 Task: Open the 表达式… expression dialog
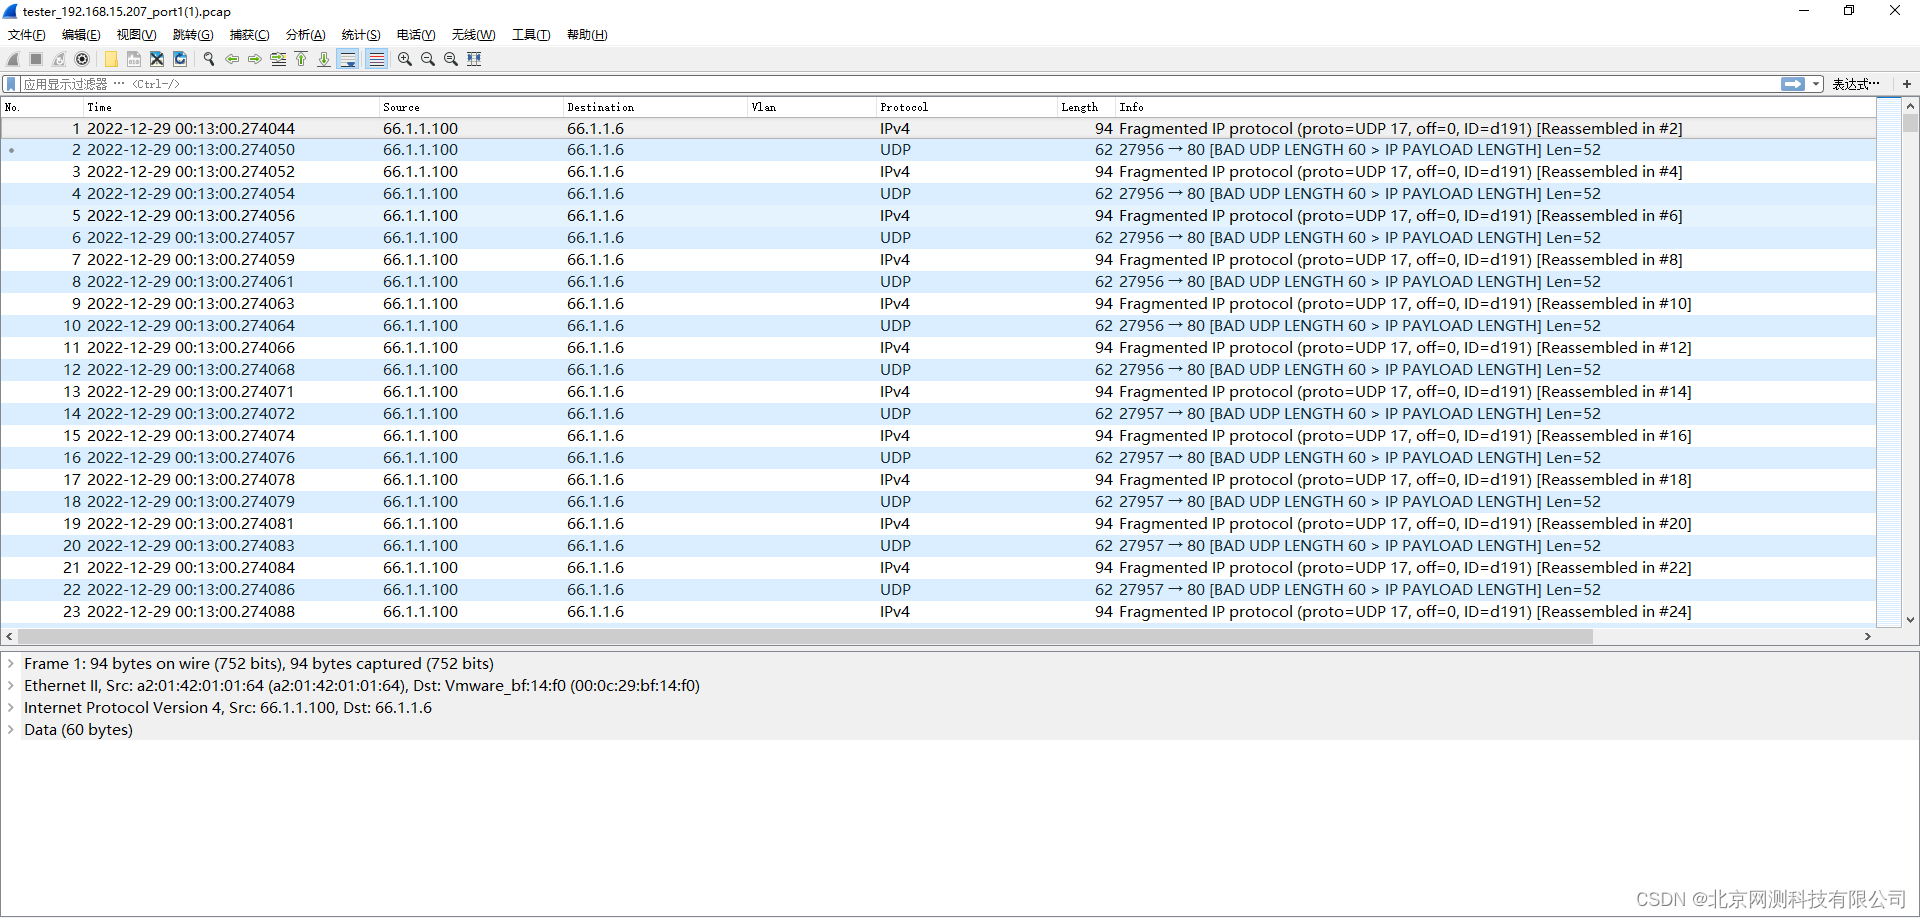[x=1856, y=84]
